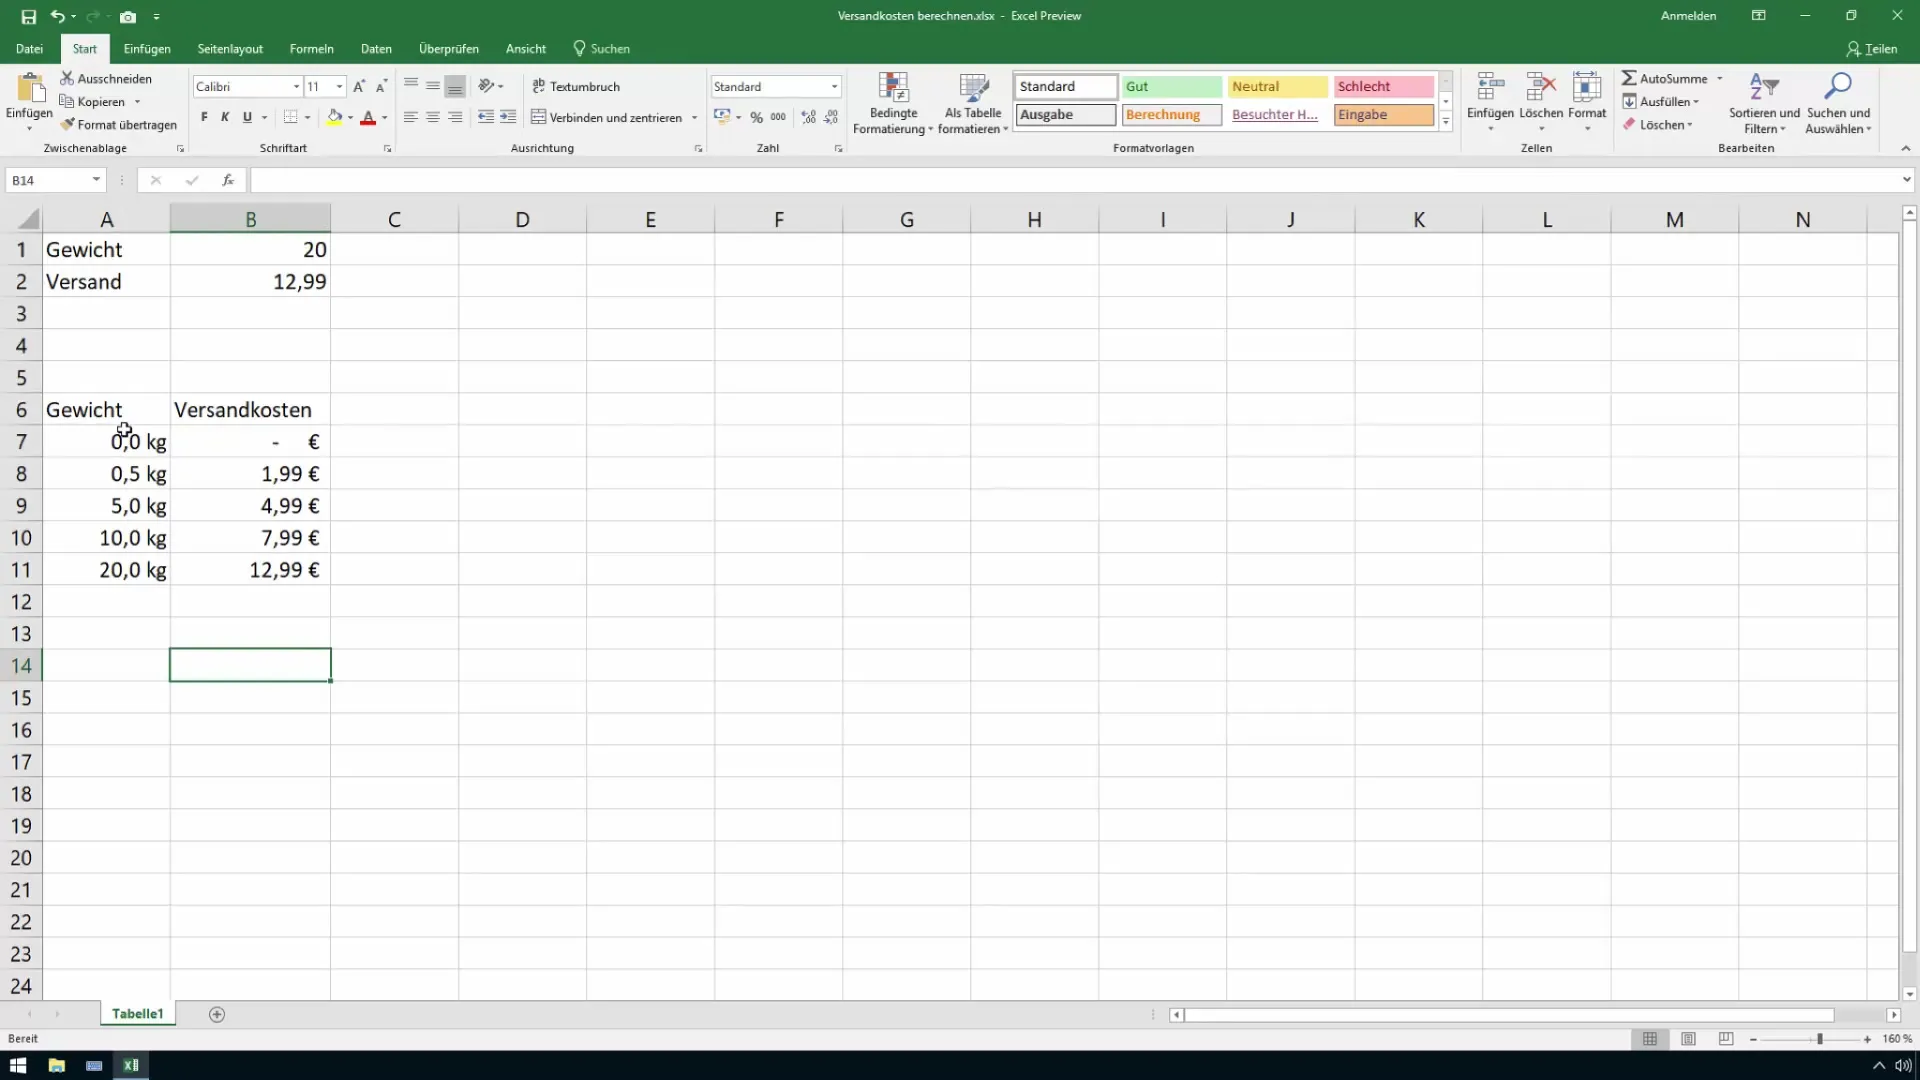Open Windows Start menu
This screenshot has width=1920, height=1080.
[x=18, y=1065]
